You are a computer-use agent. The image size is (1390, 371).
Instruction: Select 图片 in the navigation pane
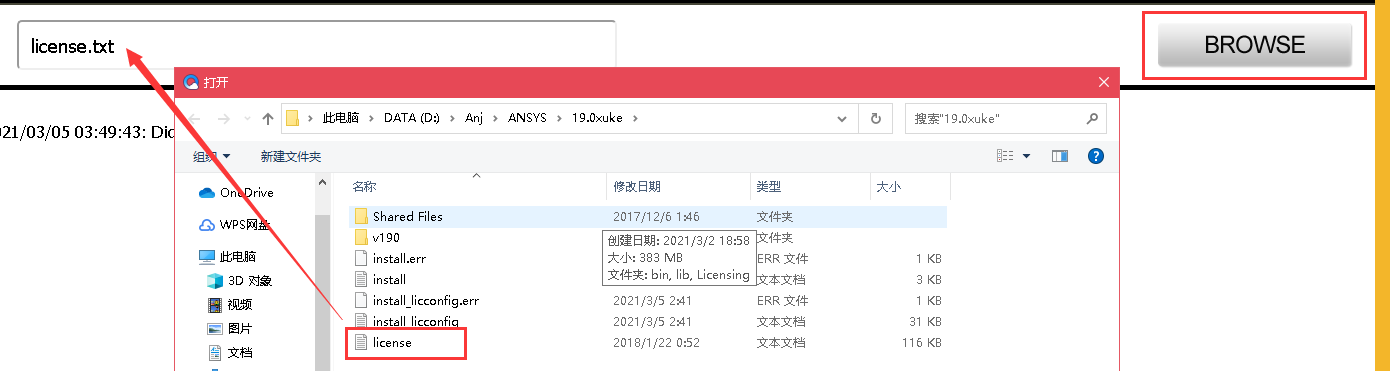point(230,328)
